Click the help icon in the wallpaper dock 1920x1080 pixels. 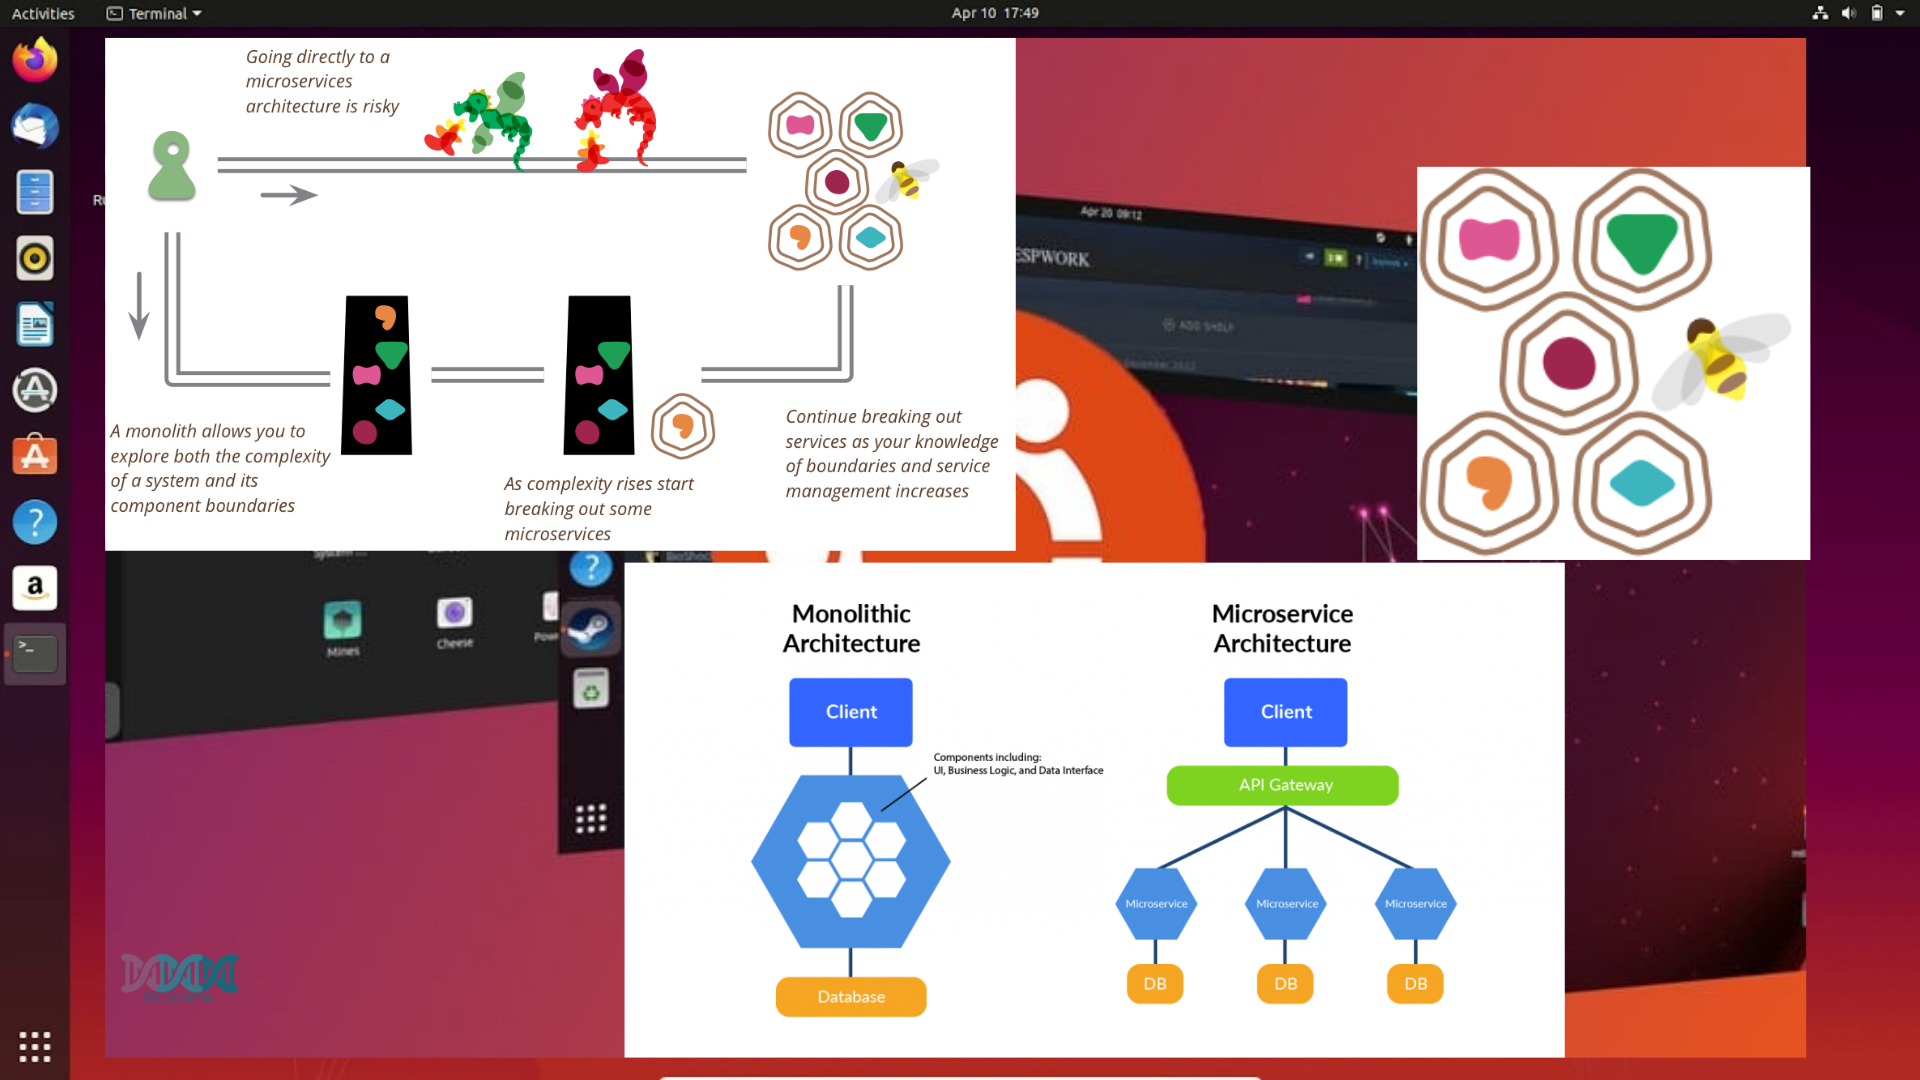click(x=591, y=568)
